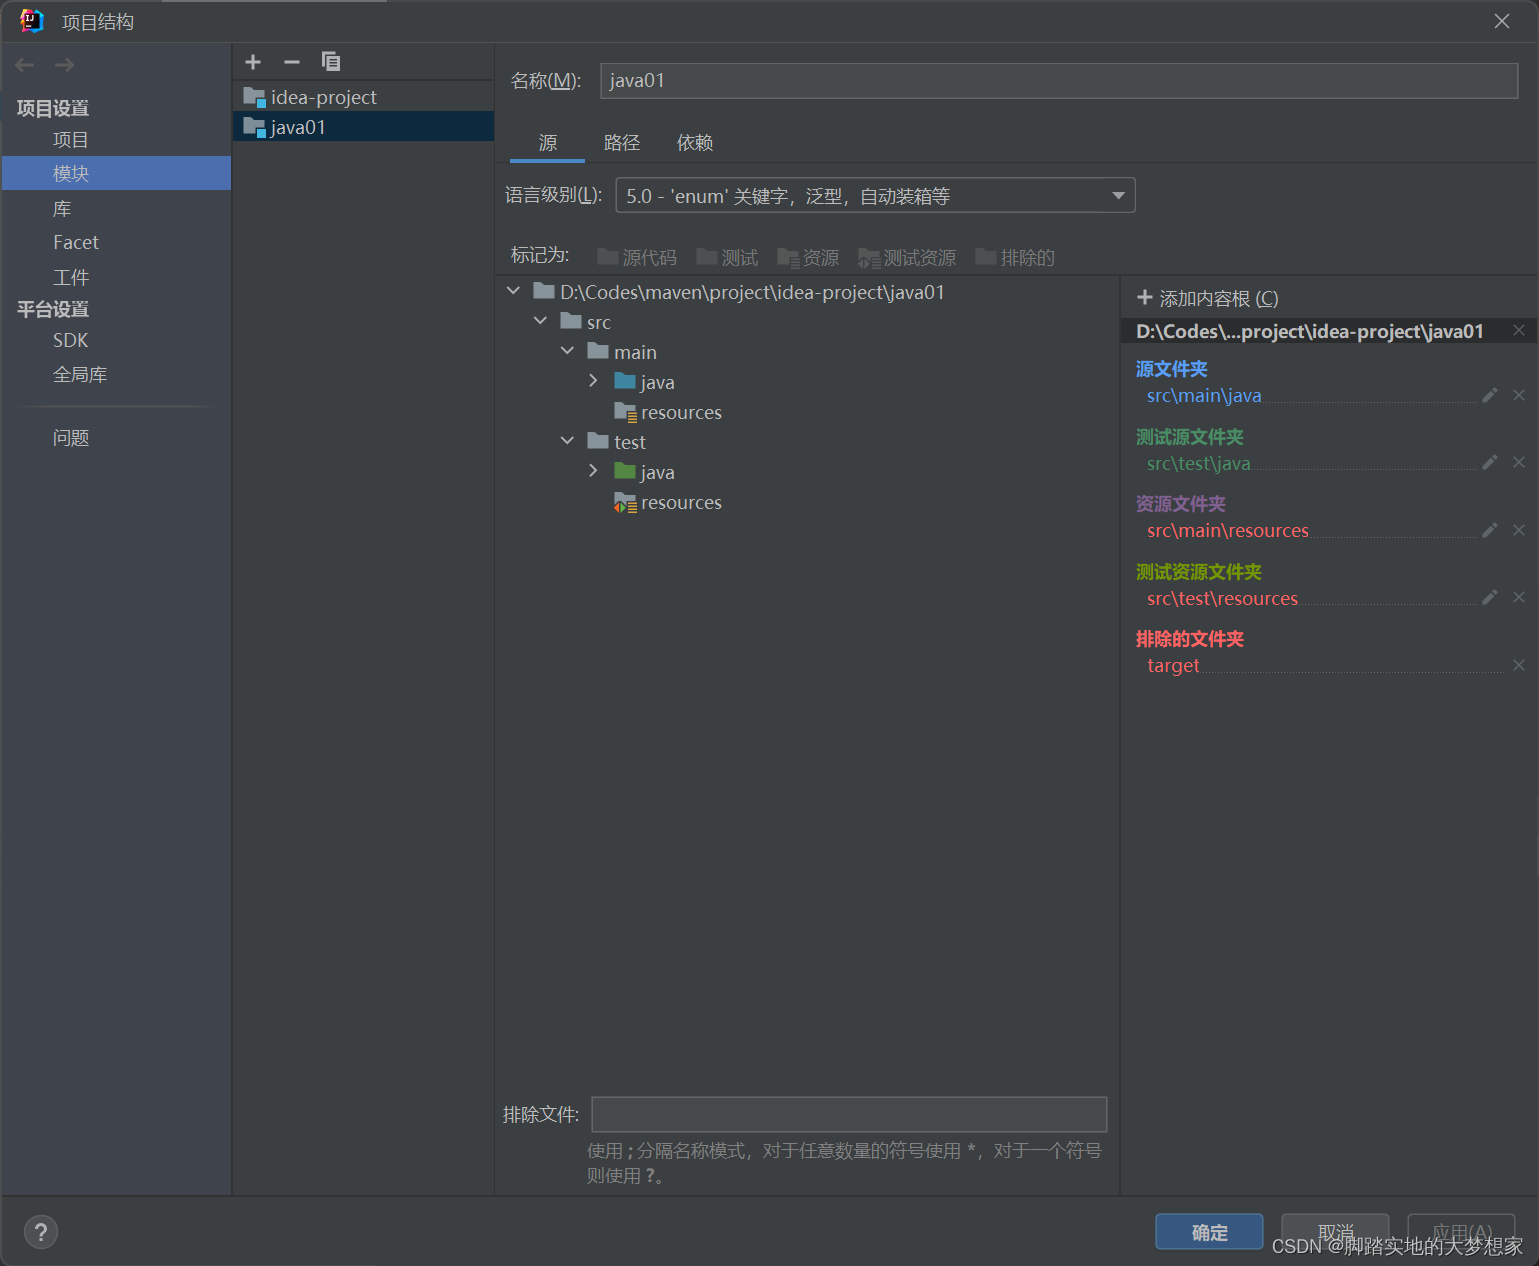Switch to the 依赖 (Dependencies) tab
This screenshot has width=1539, height=1266.
(695, 143)
